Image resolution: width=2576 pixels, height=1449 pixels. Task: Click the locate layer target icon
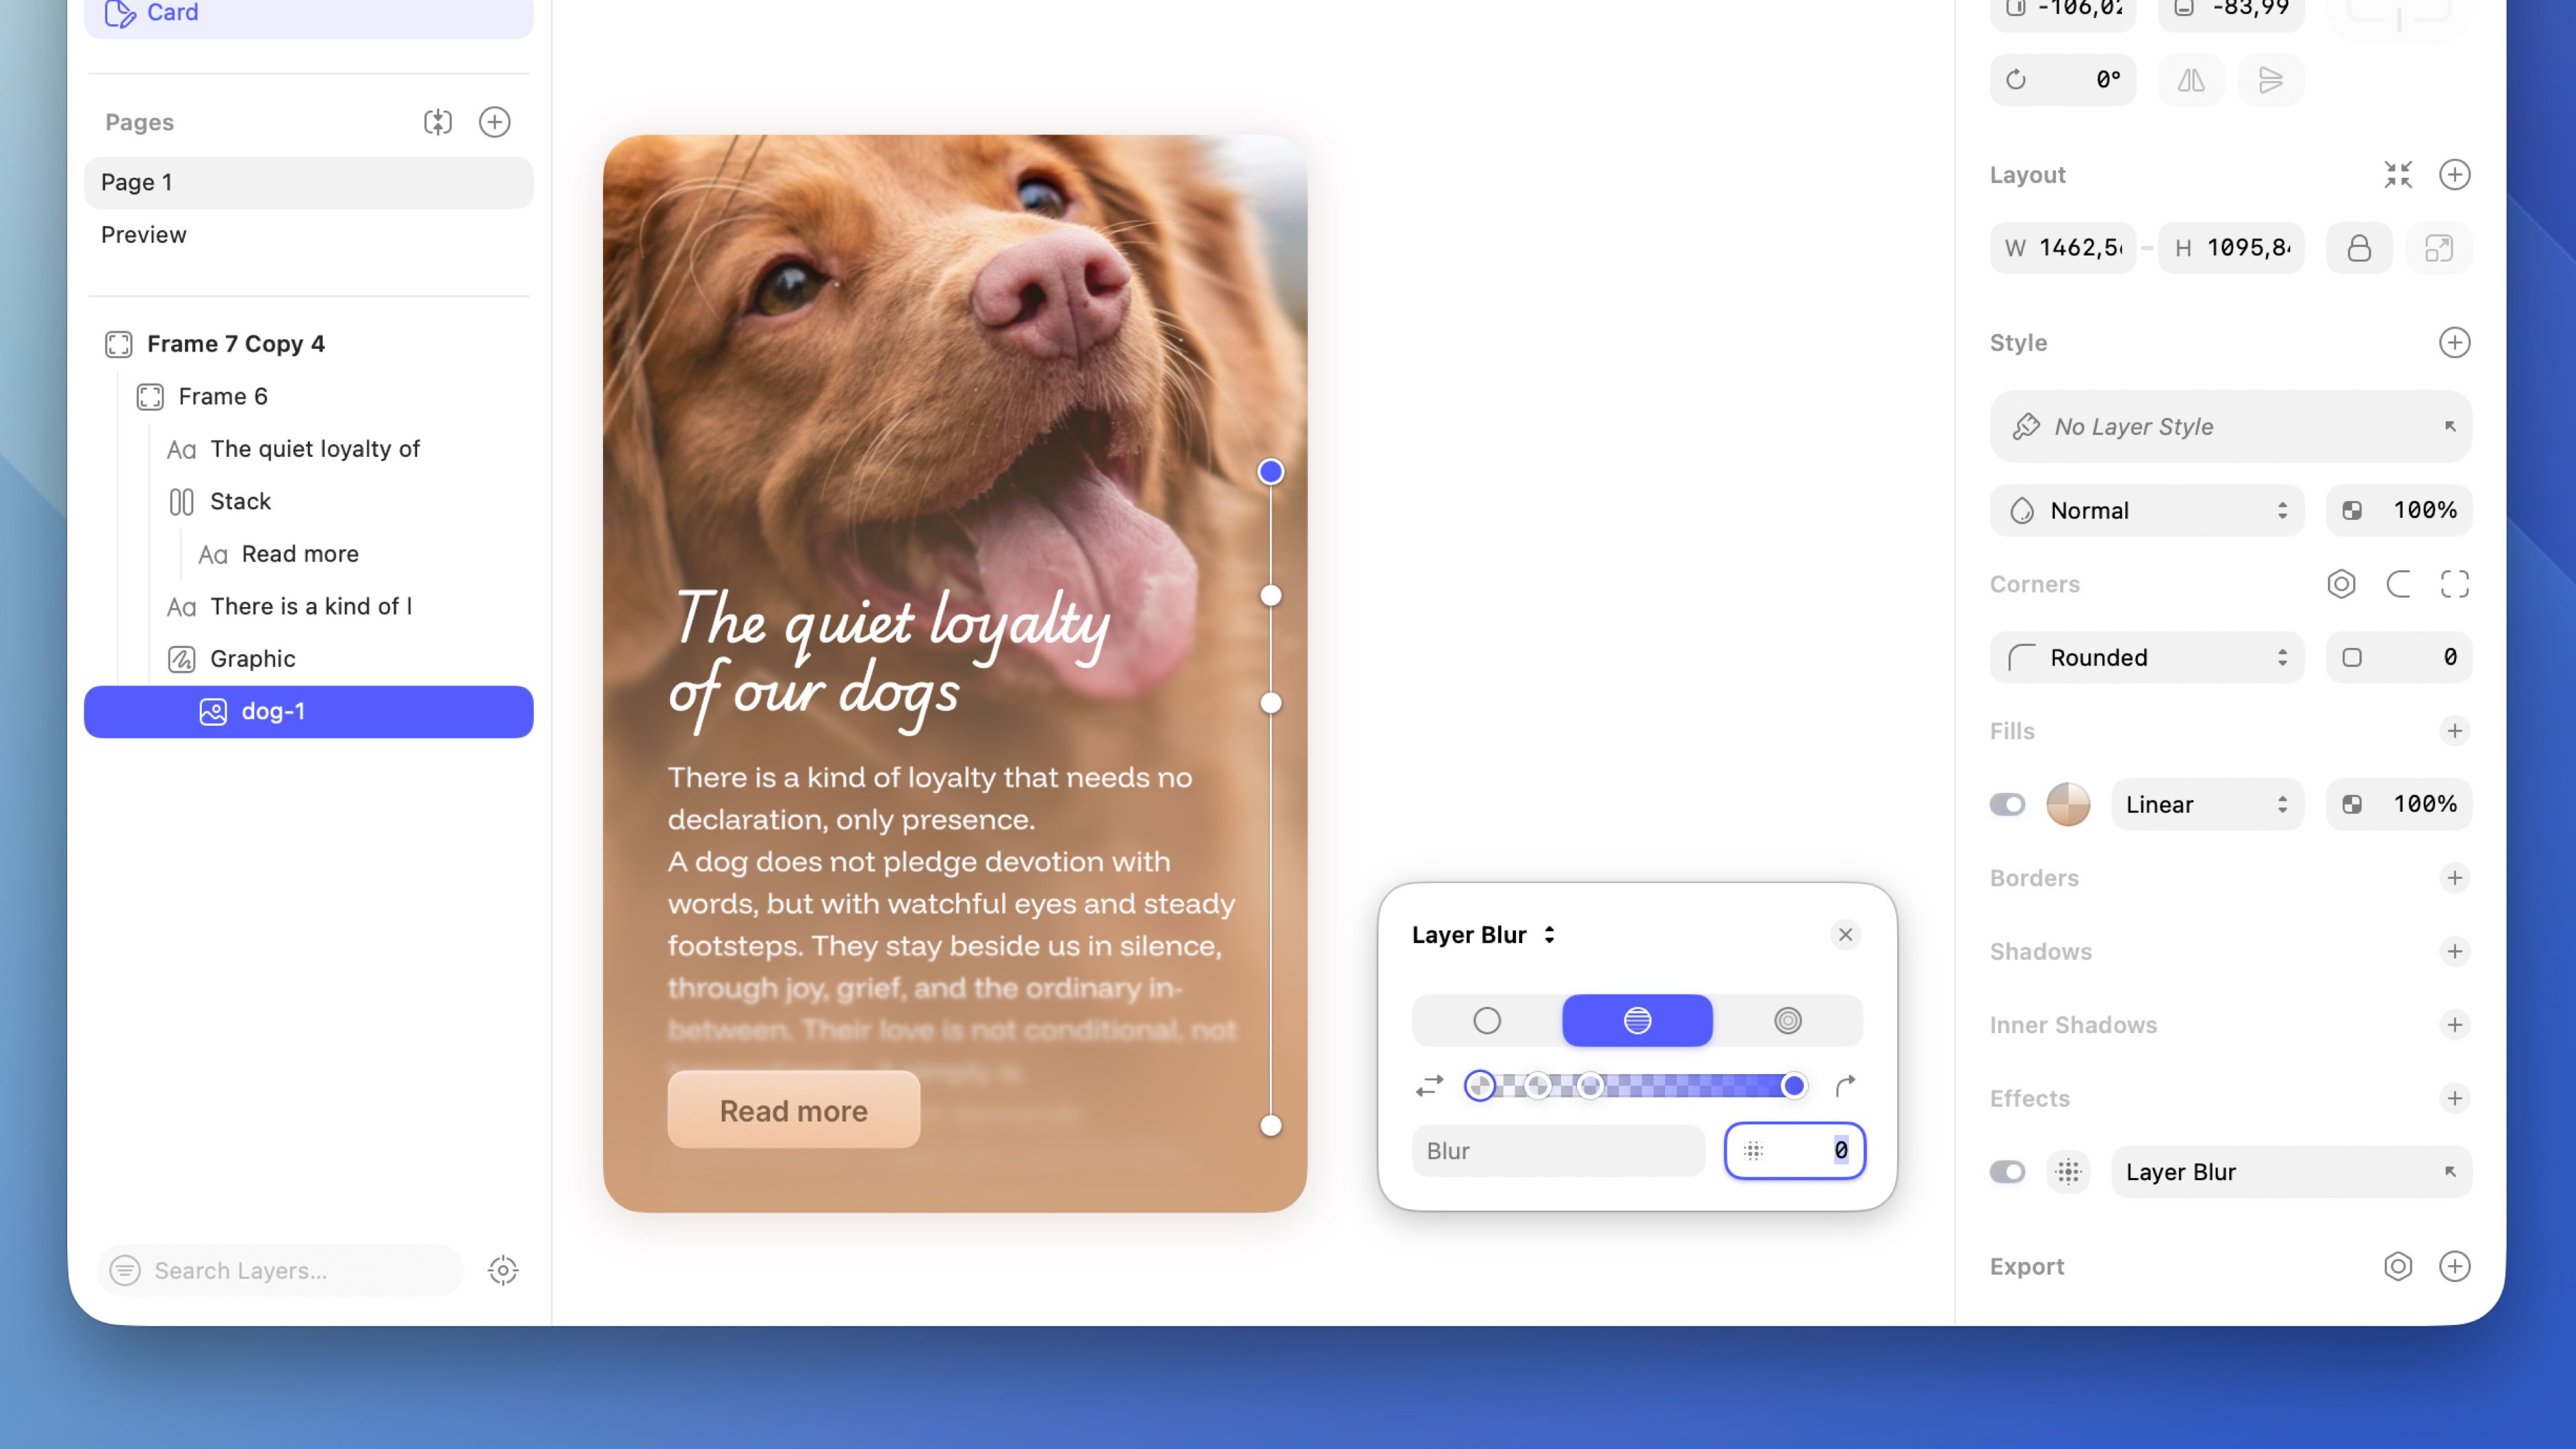(x=503, y=1271)
